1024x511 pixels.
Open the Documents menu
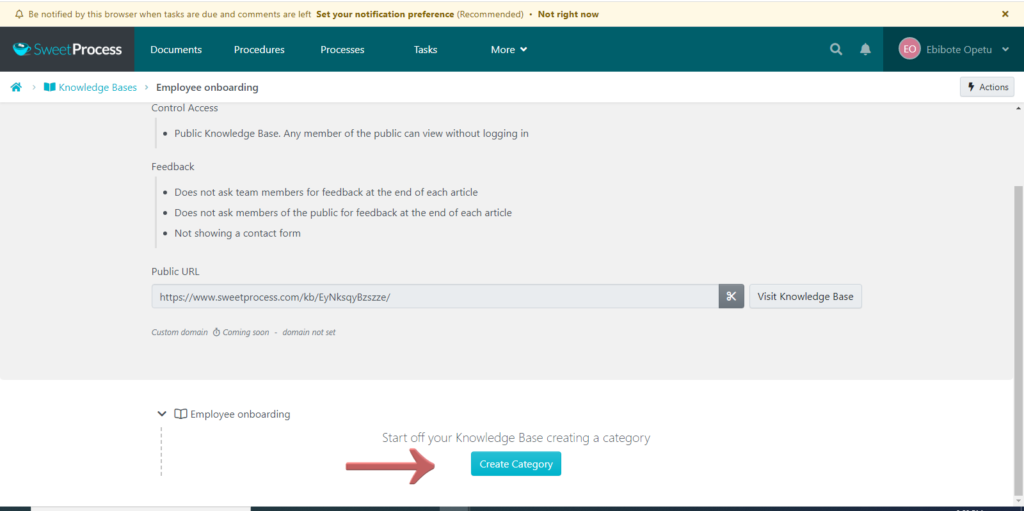(x=176, y=49)
